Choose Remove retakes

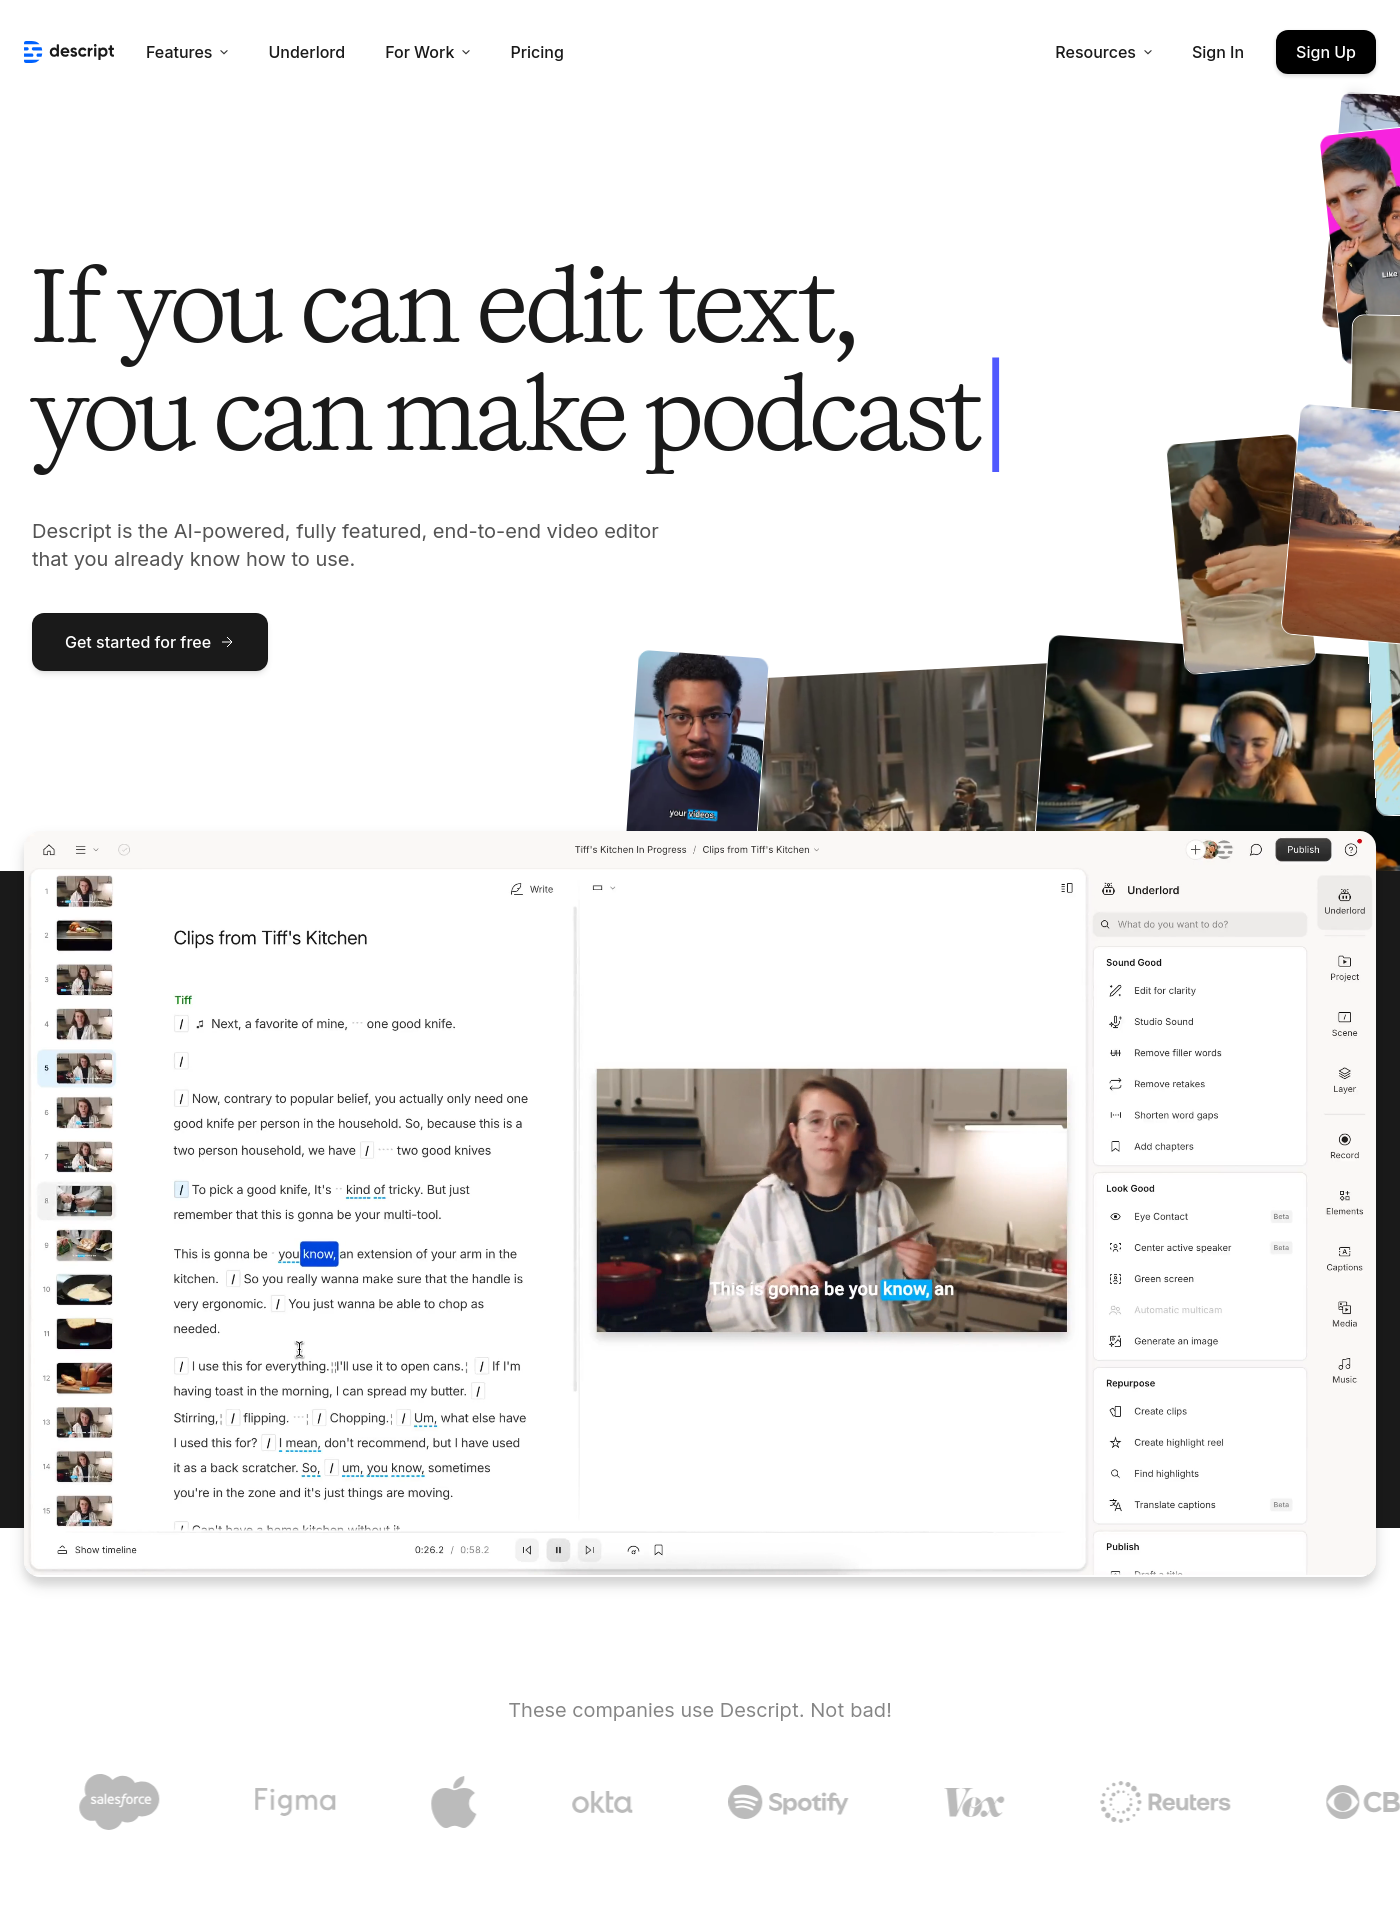point(1200,1084)
